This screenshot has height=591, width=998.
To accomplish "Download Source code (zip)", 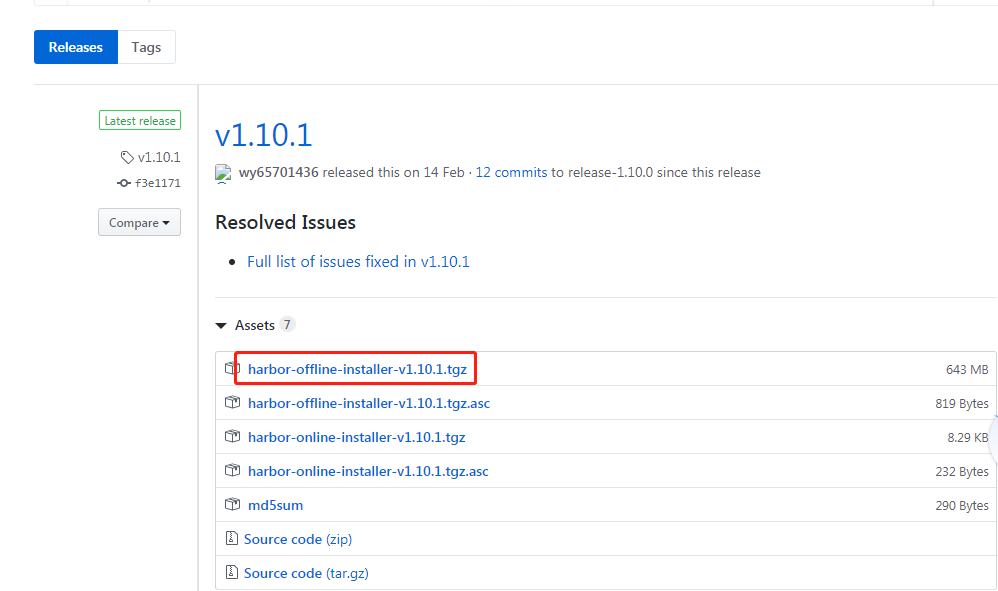I will click(x=298, y=539).
